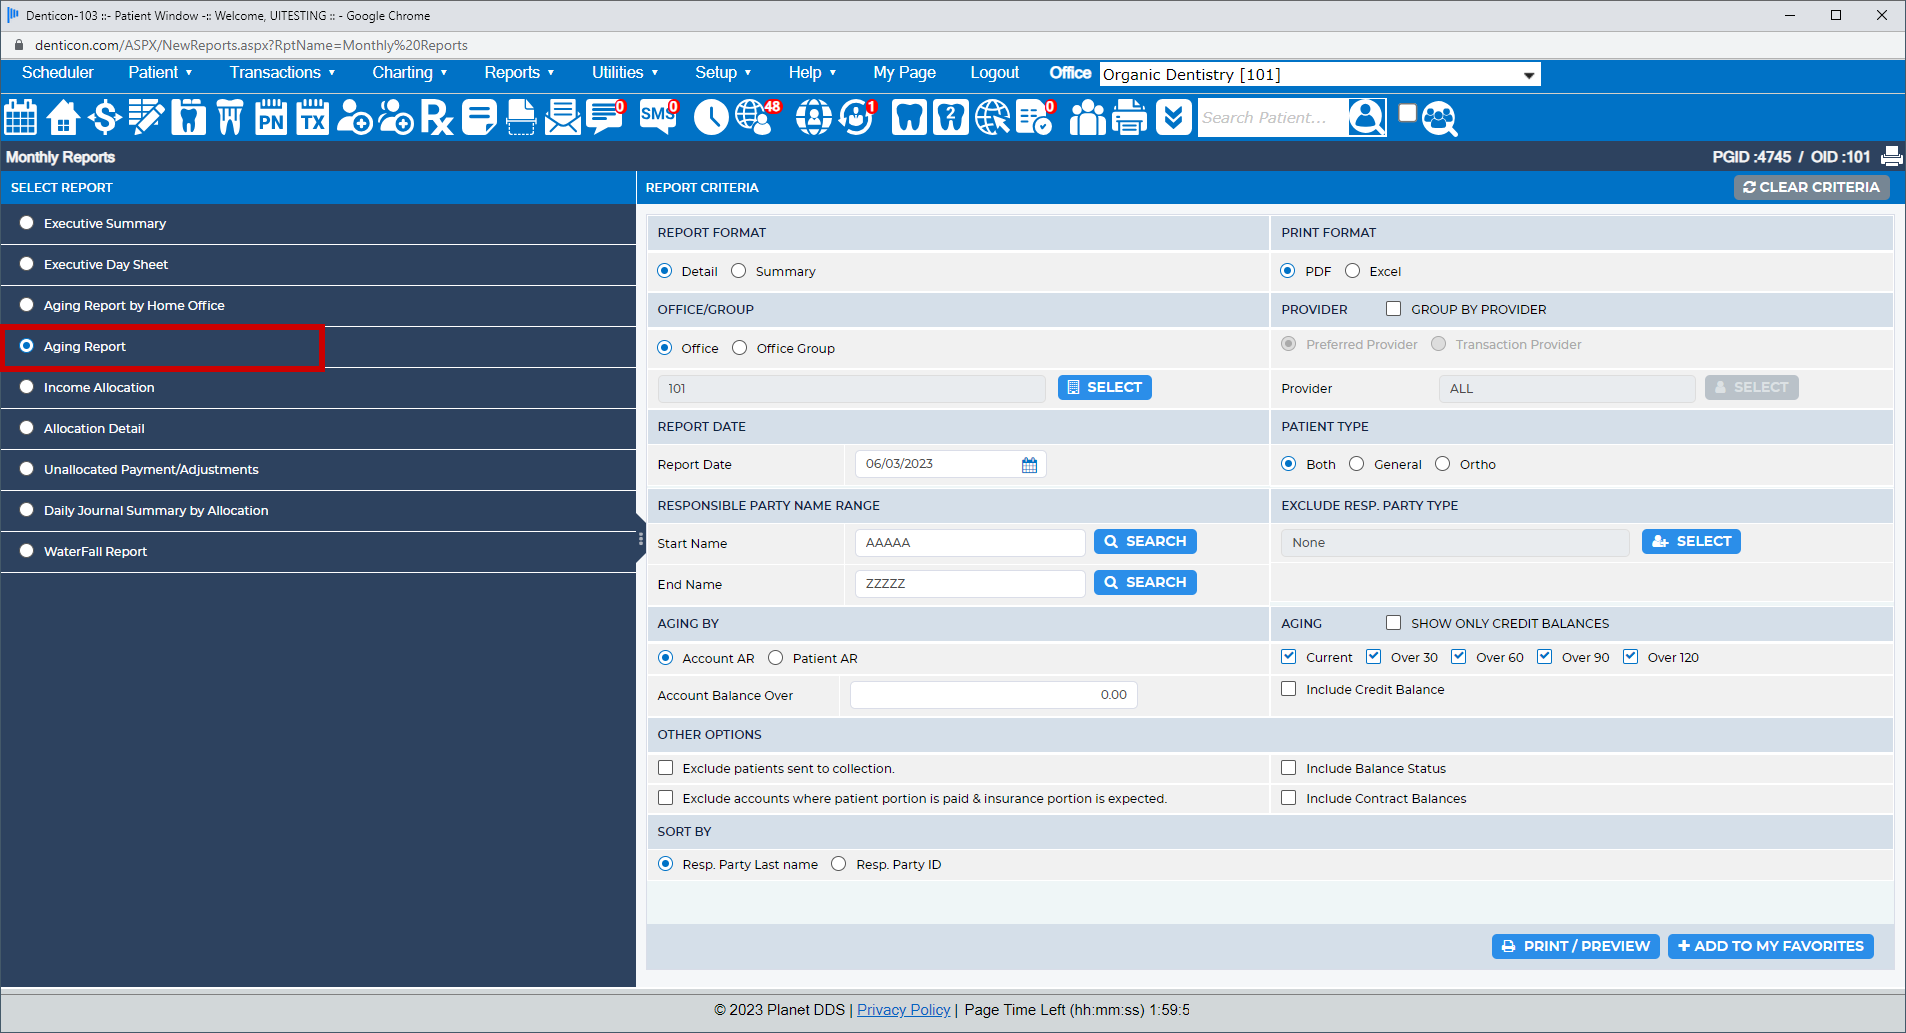Open the printer icon in the toolbar
Screen dimensions: 1906x1033
tap(1129, 117)
